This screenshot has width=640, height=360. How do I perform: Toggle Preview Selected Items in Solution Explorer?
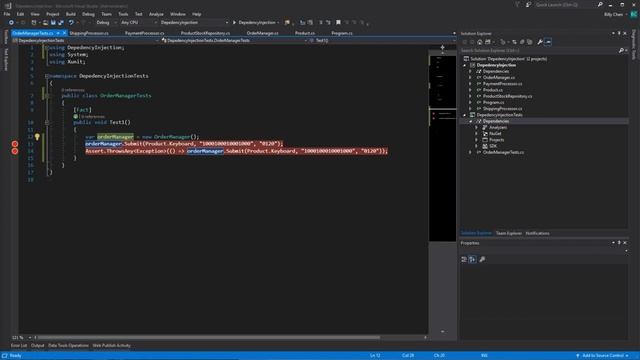pos(548,42)
